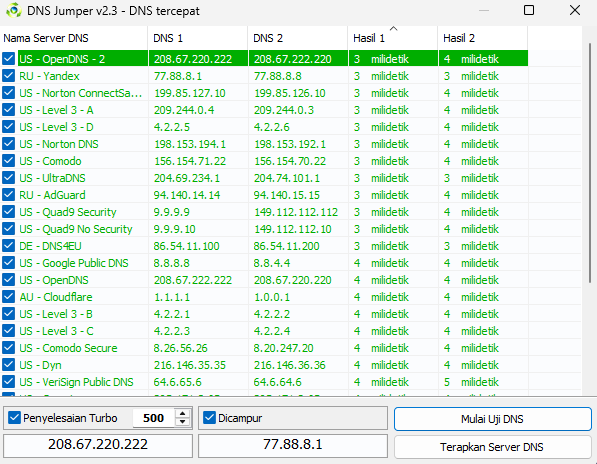Uncheck the RU - Yandex checkbox
Screen dimensions: 597x464
[8, 76]
